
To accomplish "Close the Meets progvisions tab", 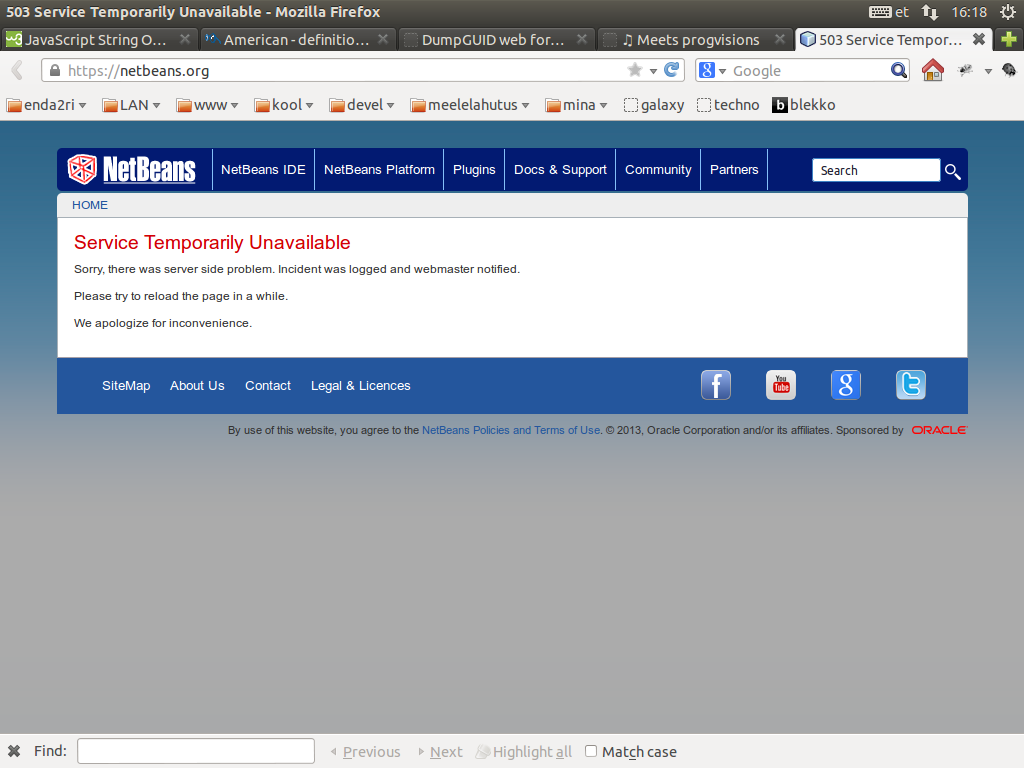I will pyautogui.click(x=780, y=39).
